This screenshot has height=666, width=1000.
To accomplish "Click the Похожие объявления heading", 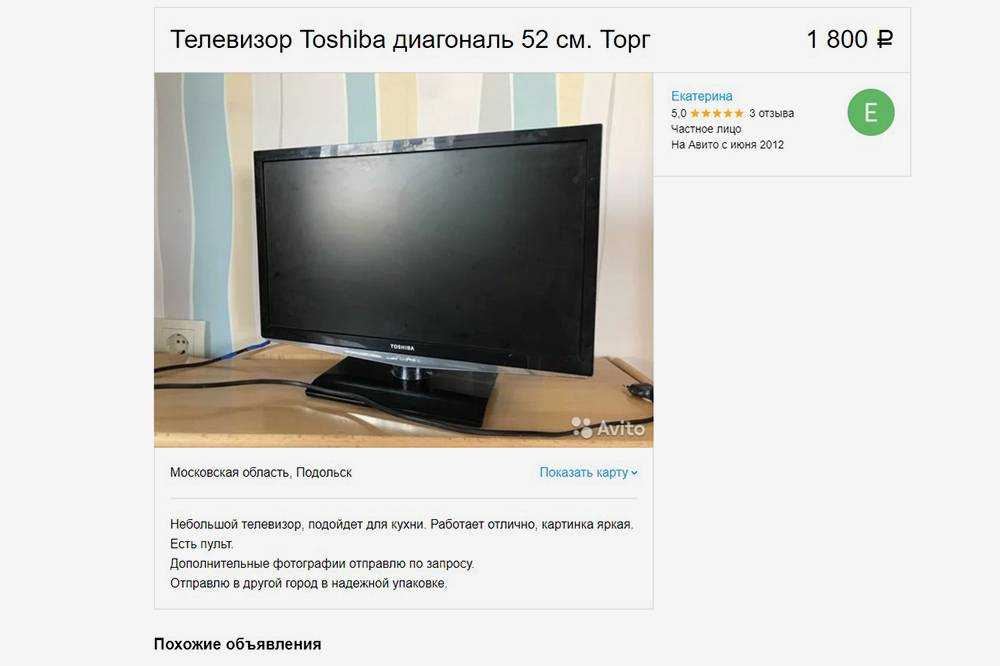I will [x=237, y=644].
